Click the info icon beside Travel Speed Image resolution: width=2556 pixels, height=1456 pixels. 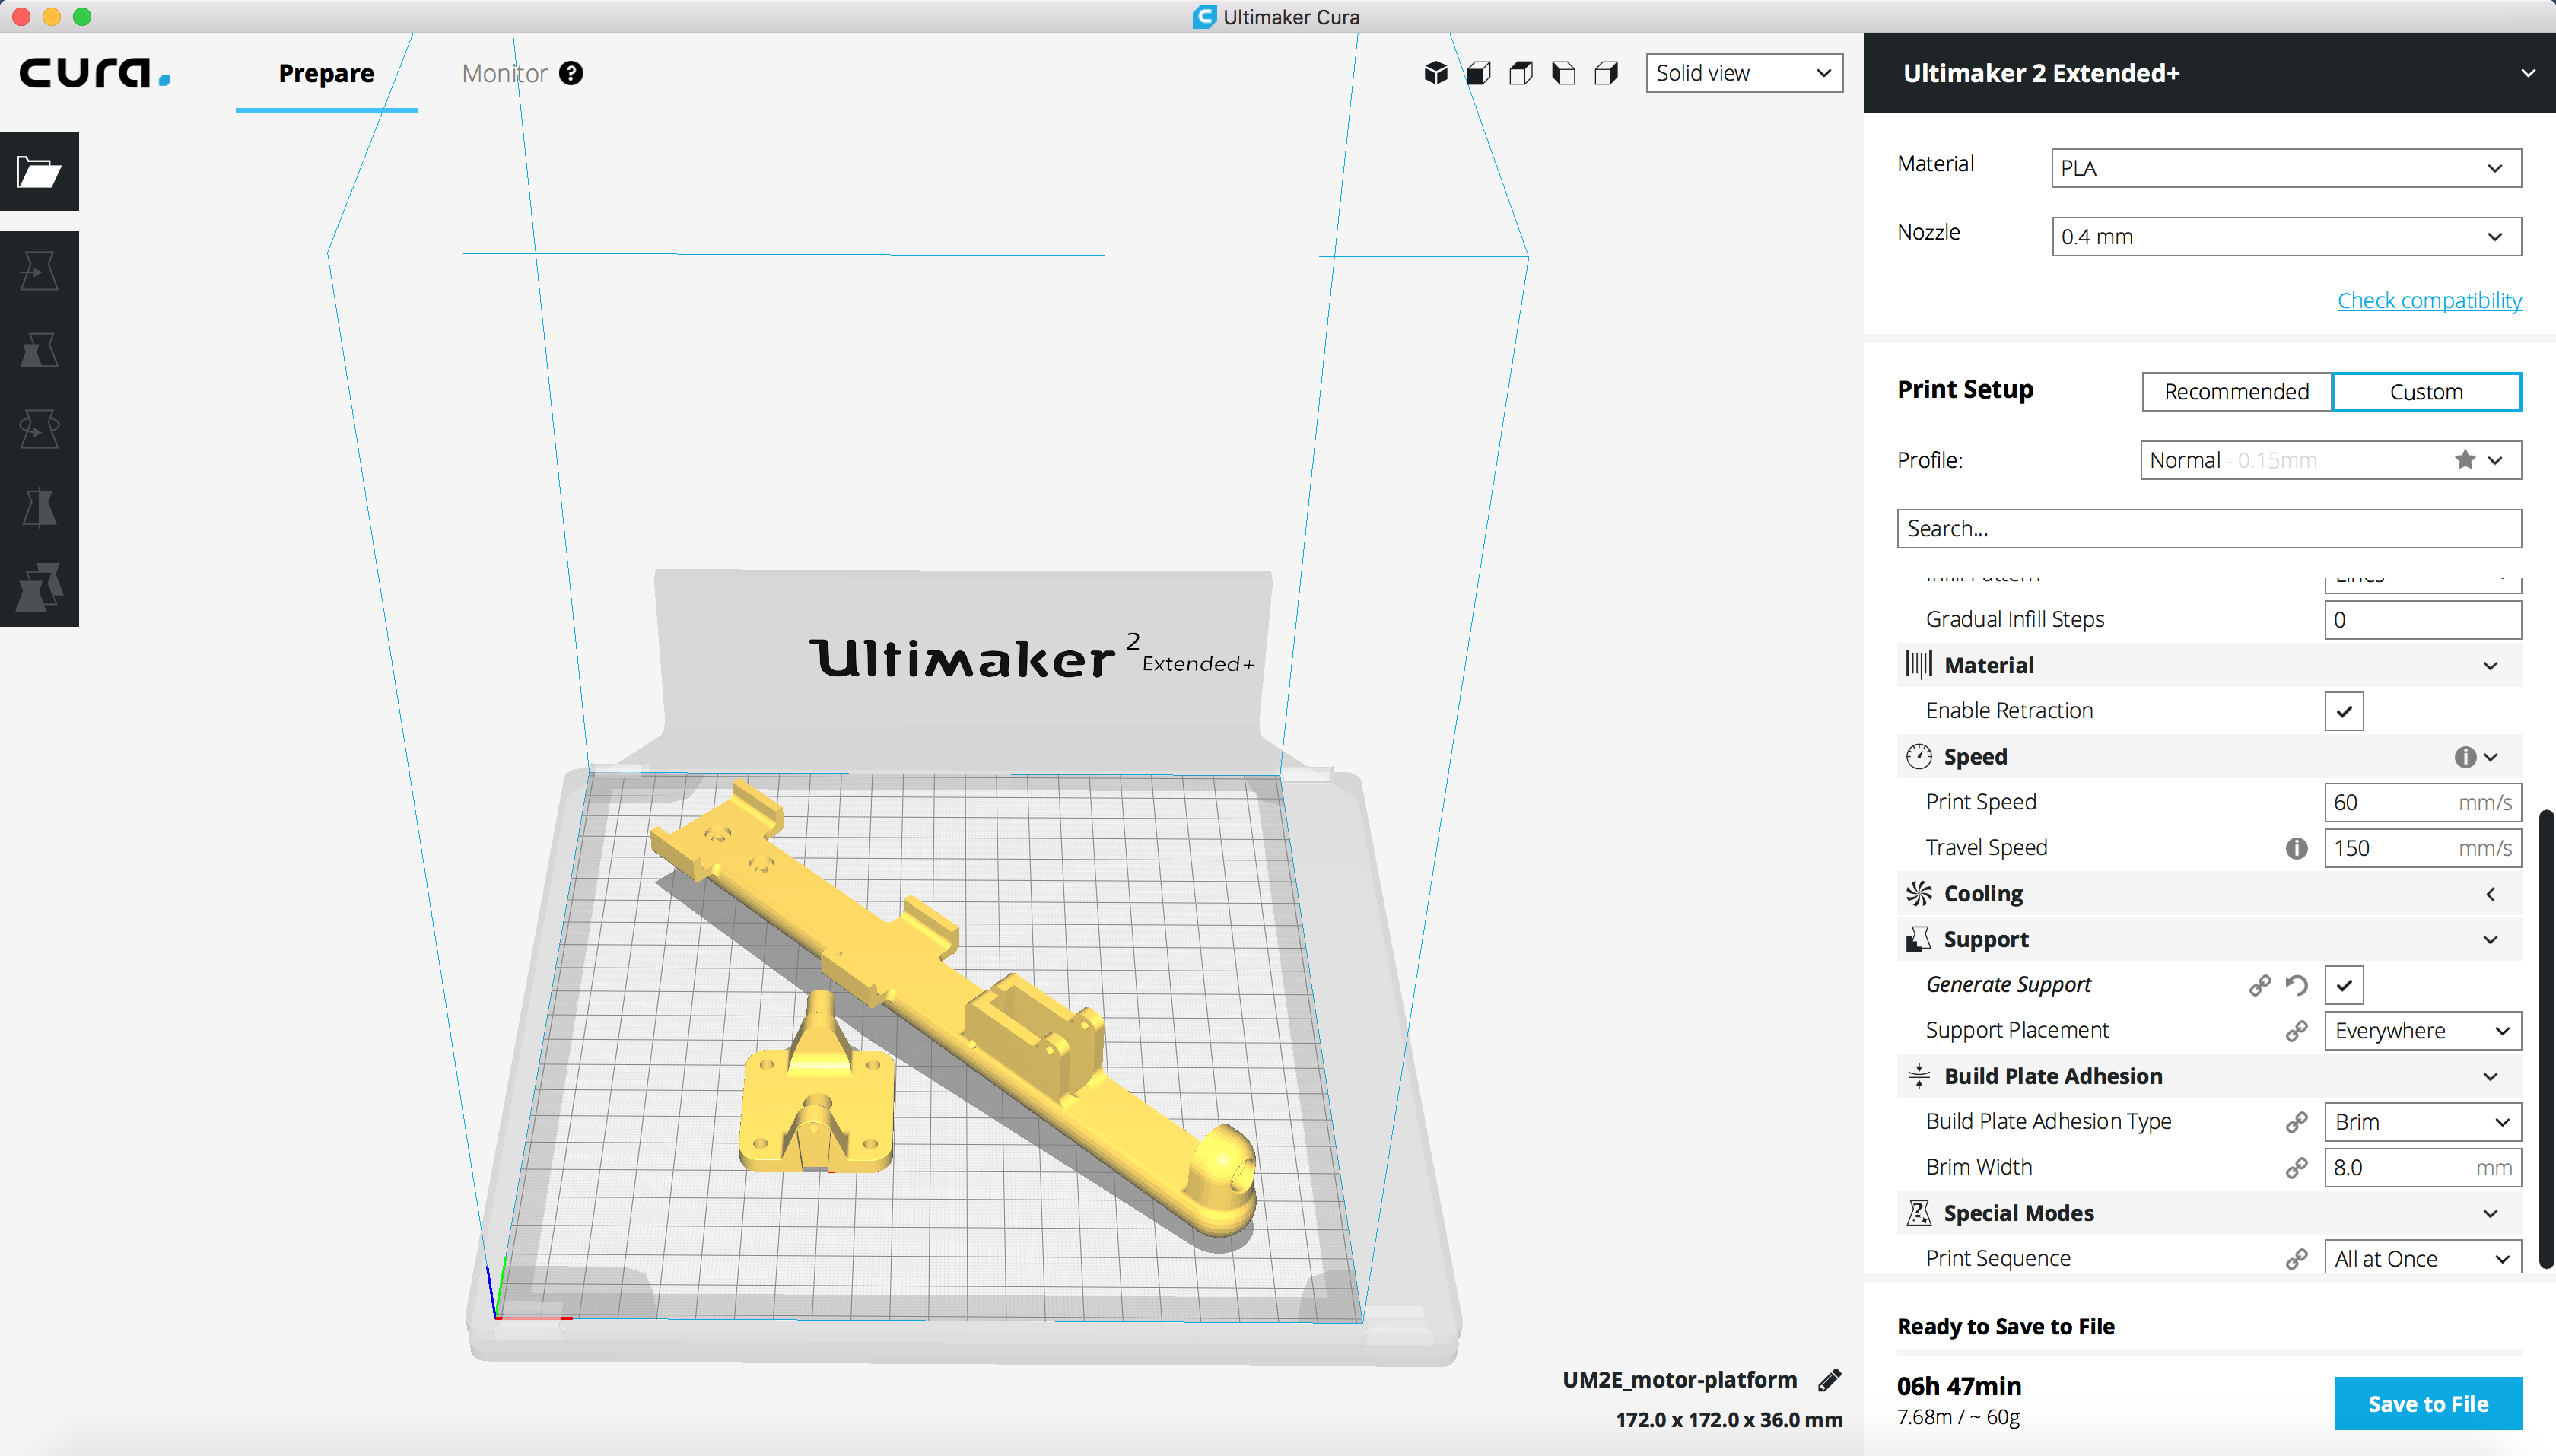[x=2296, y=848]
